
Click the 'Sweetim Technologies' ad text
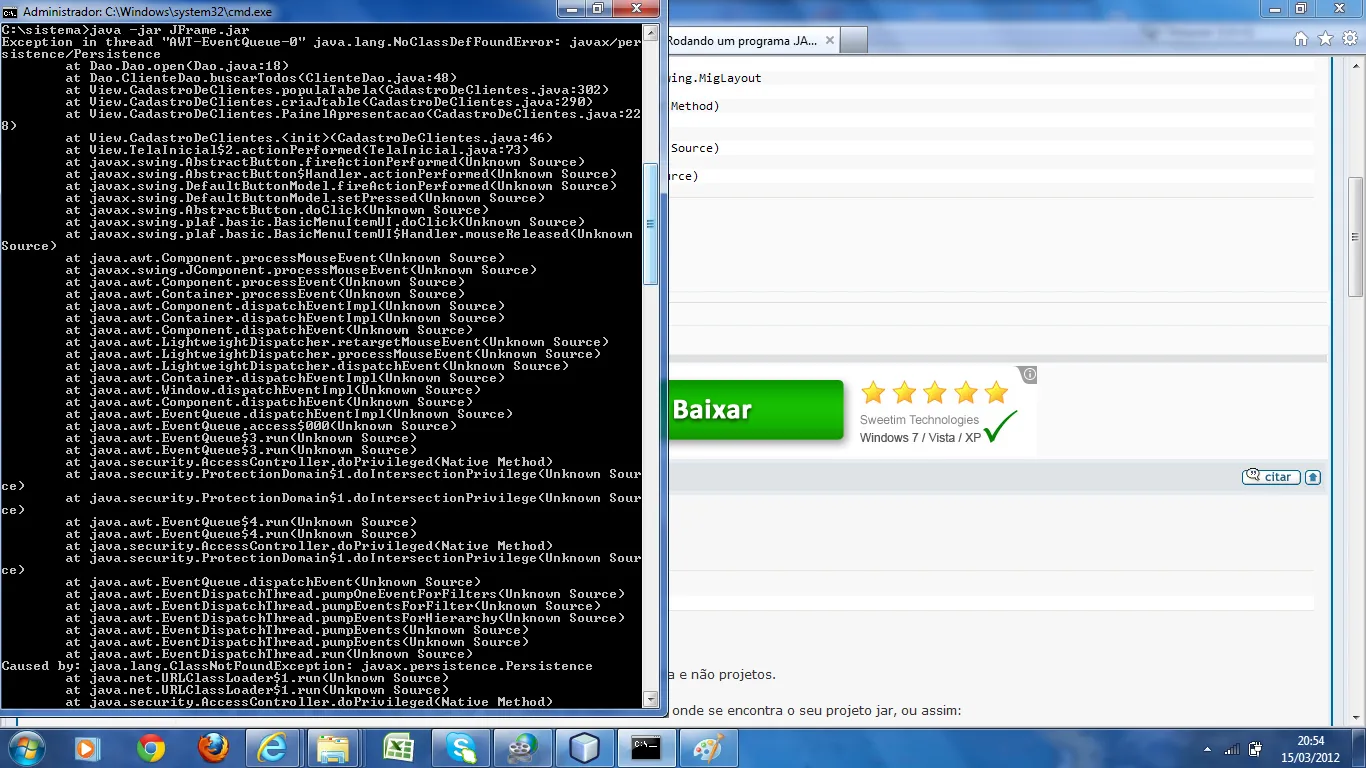[x=919, y=420]
